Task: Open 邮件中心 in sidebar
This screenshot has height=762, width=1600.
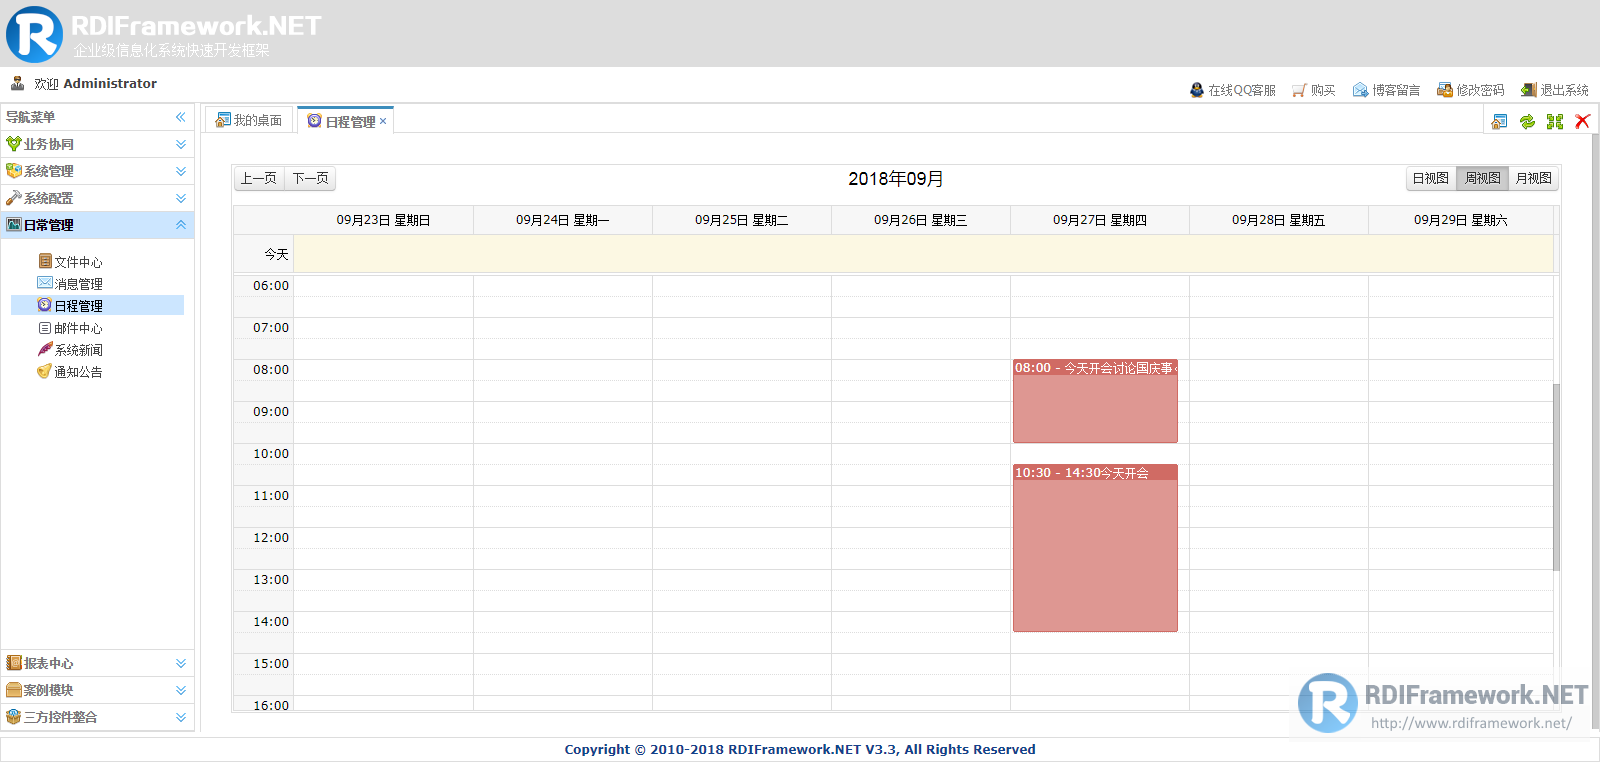Action: pyautogui.click(x=70, y=328)
